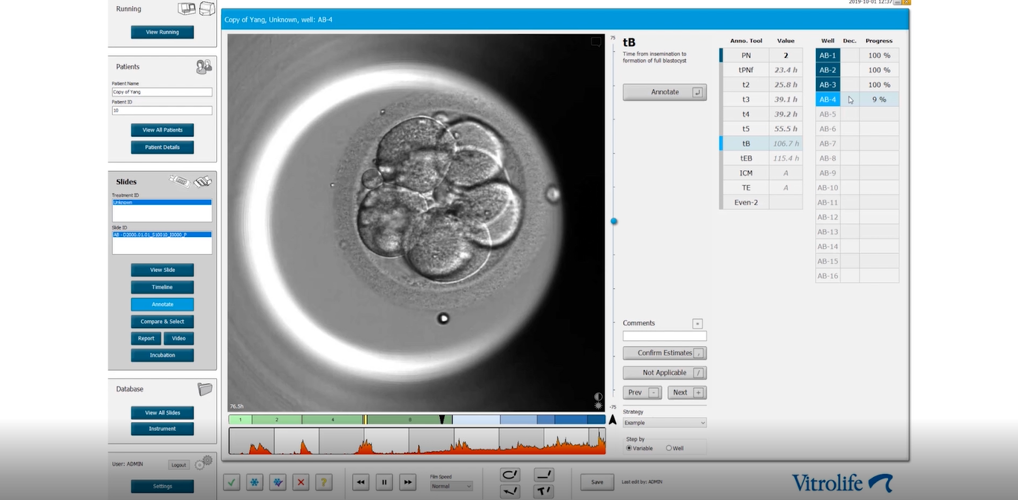Open the Strategy dropdown showing Example
Viewport: 1018px width, 500px height.
[664, 423]
